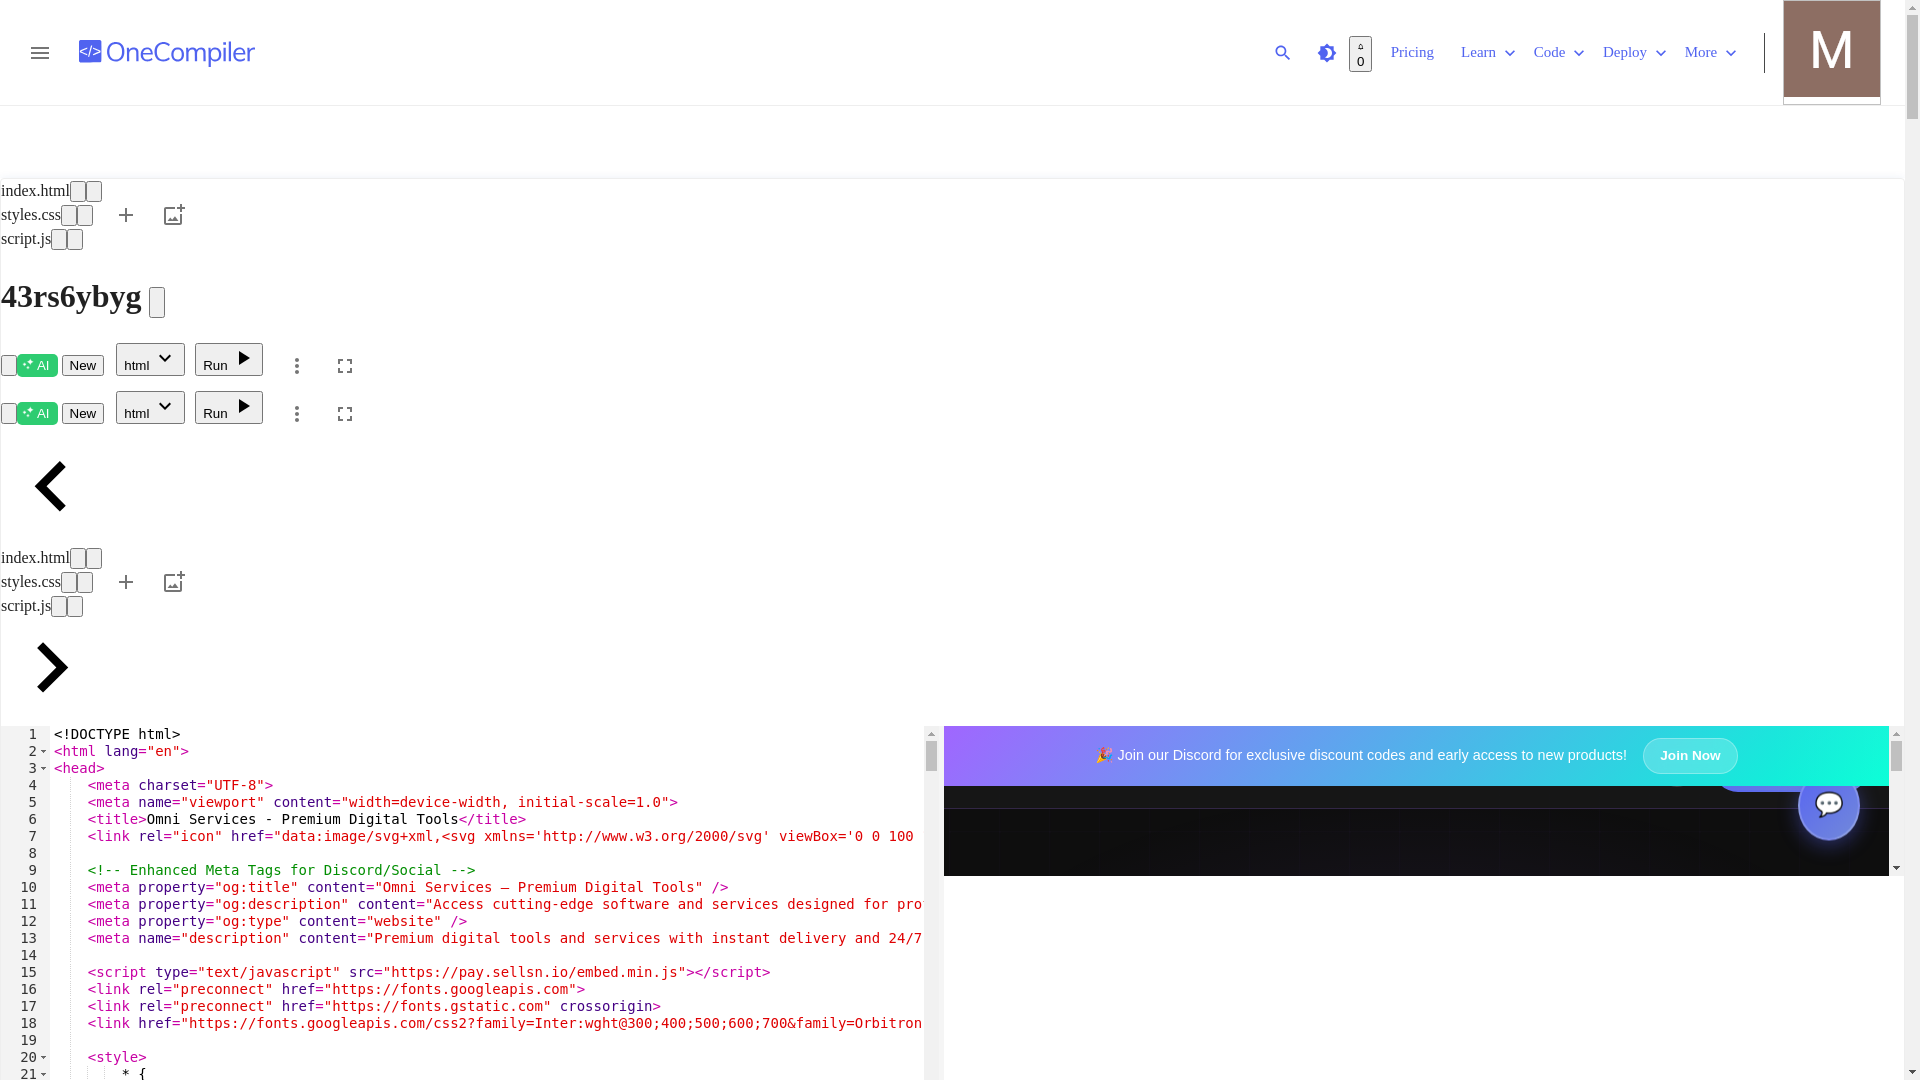Screen dimensions: 1920x1080
Task: Select the lower index.html file tab
Action: (35, 558)
